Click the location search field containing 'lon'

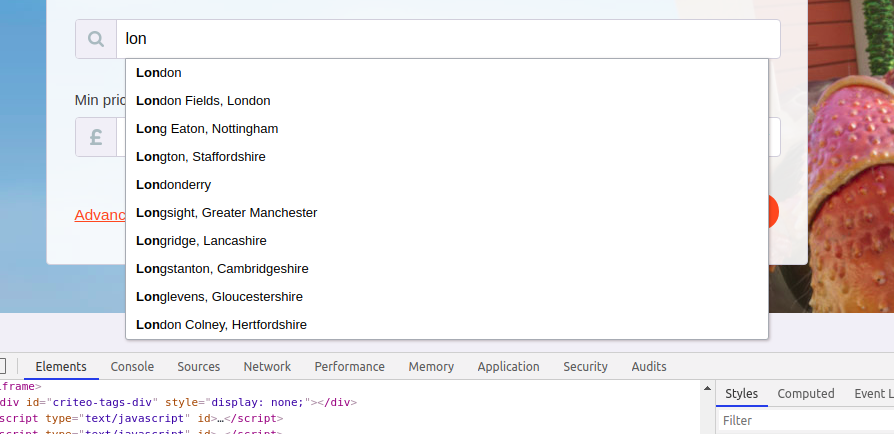click(x=448, y=39)
